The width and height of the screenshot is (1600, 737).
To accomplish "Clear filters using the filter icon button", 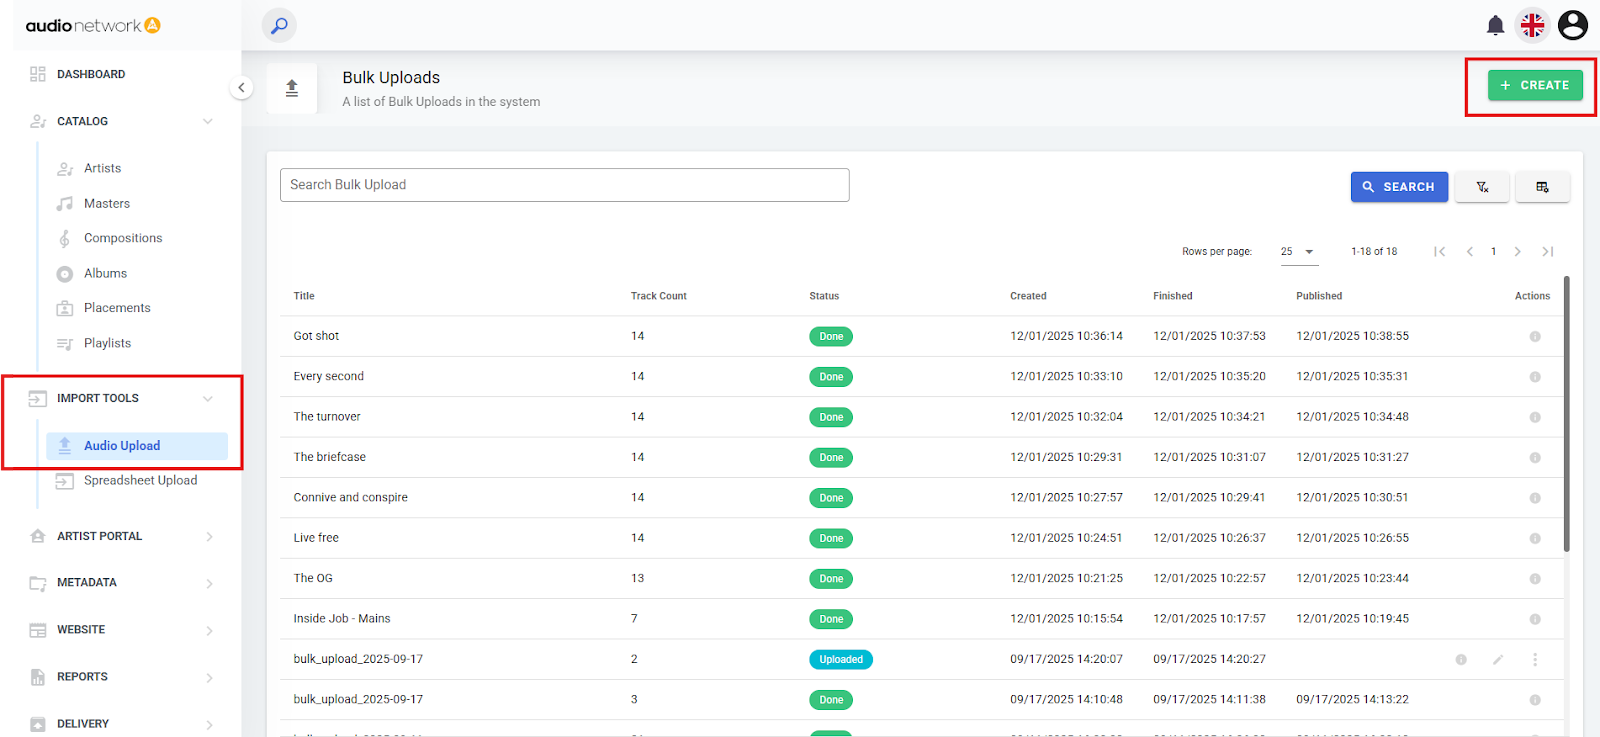I will 1481,187.
